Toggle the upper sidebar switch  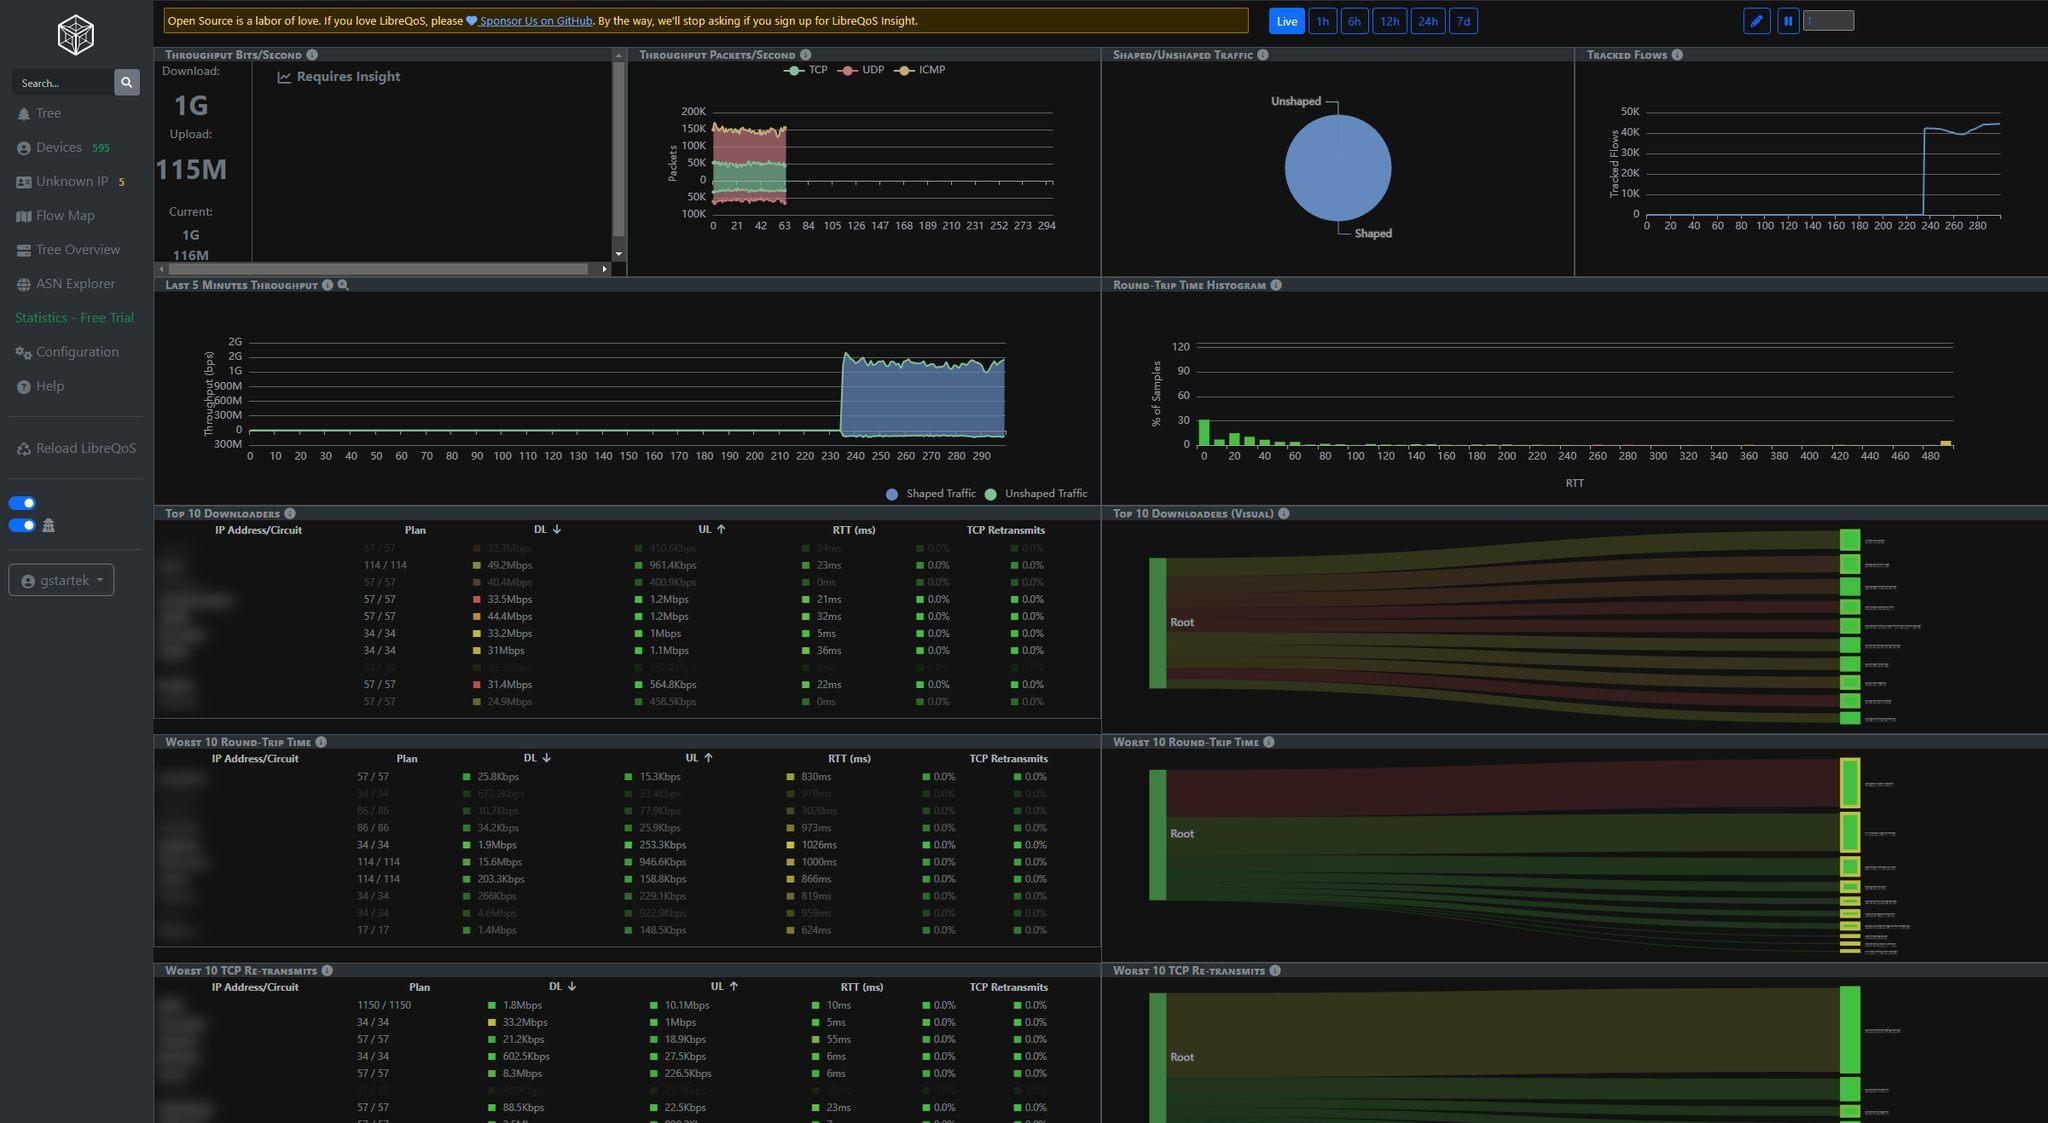pos(22,503)
